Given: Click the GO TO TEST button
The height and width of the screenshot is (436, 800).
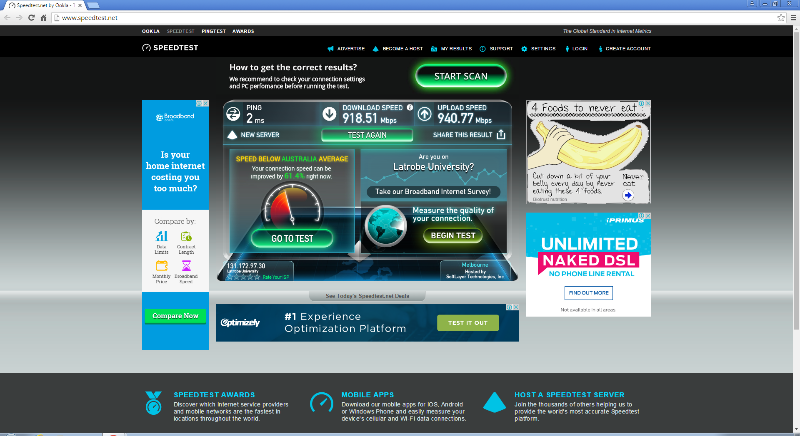Looking at the screenshot, I should pyautogui.click(x=292, y=238).
